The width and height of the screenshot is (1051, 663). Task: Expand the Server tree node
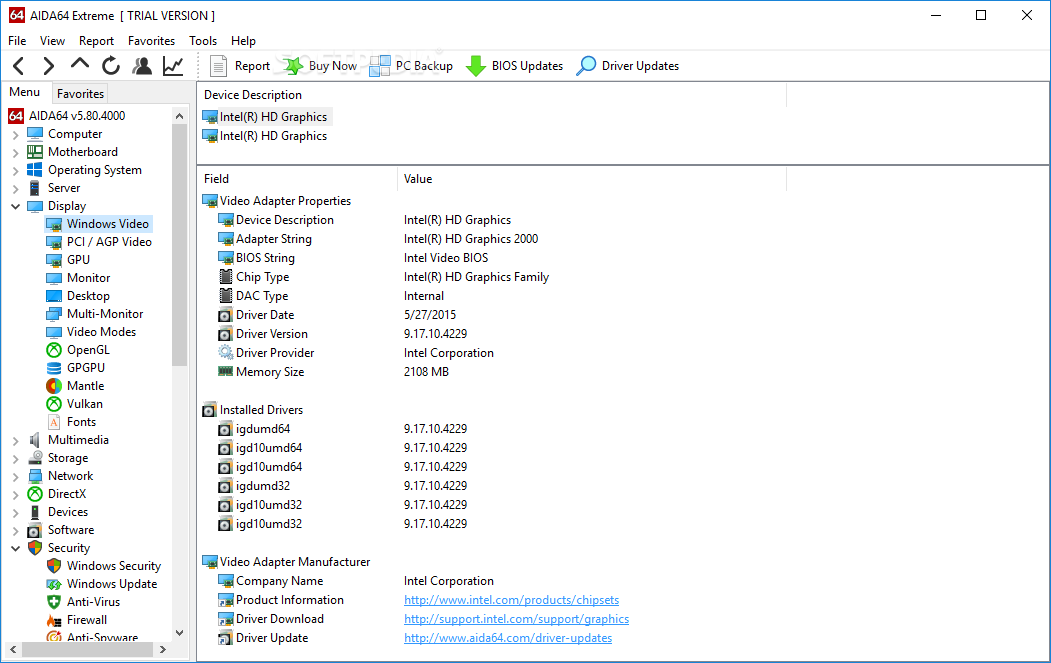tap(15, 189)
